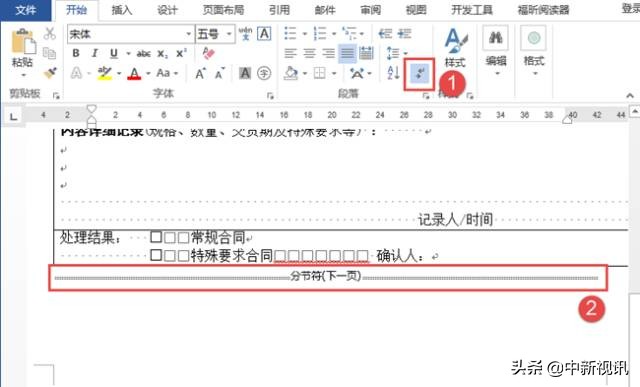The image size is (640, 387).
Task: Toggle subscript formatting
Action: tap(162, 53)
